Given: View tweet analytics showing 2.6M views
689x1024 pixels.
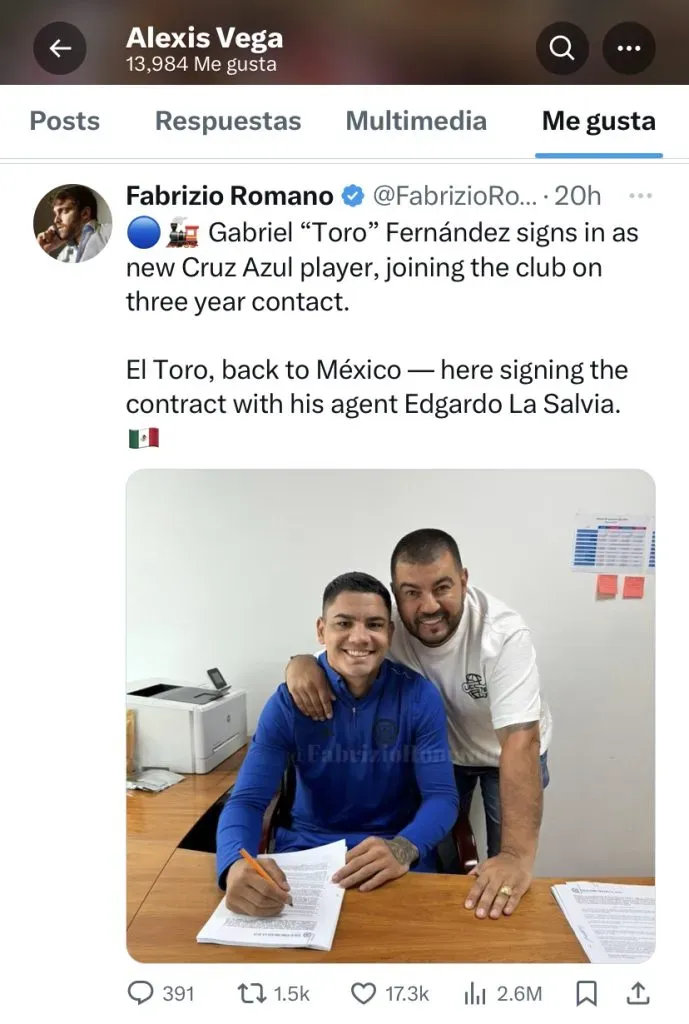Looking at the screenshot, I should 503,993.
